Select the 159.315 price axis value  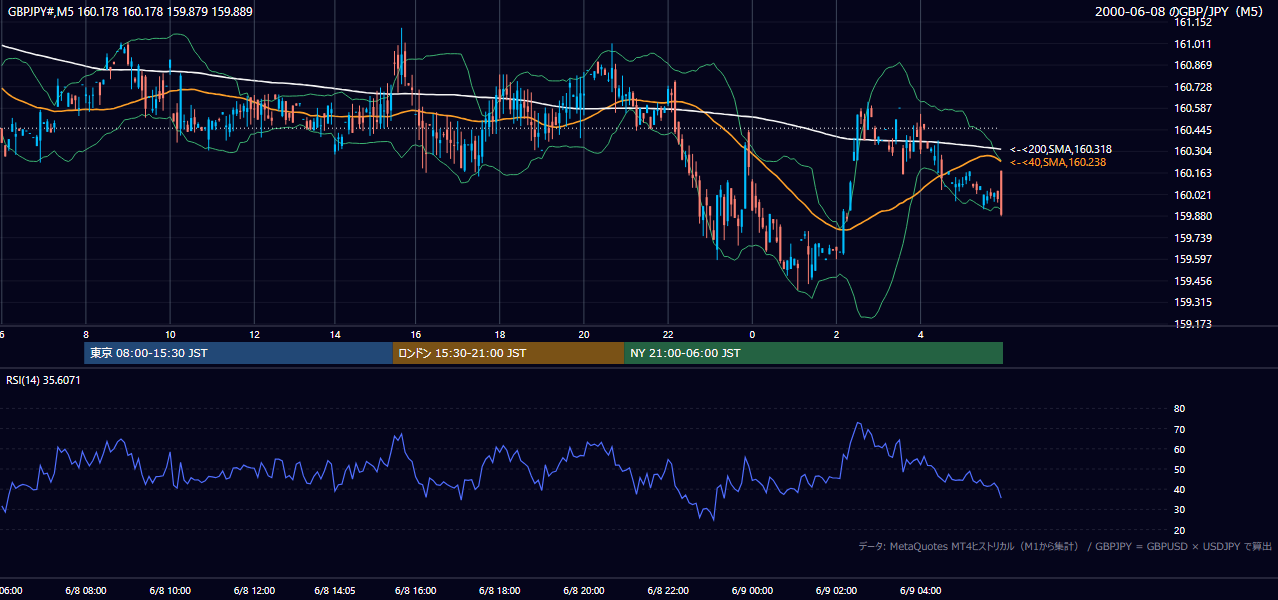1193,302
